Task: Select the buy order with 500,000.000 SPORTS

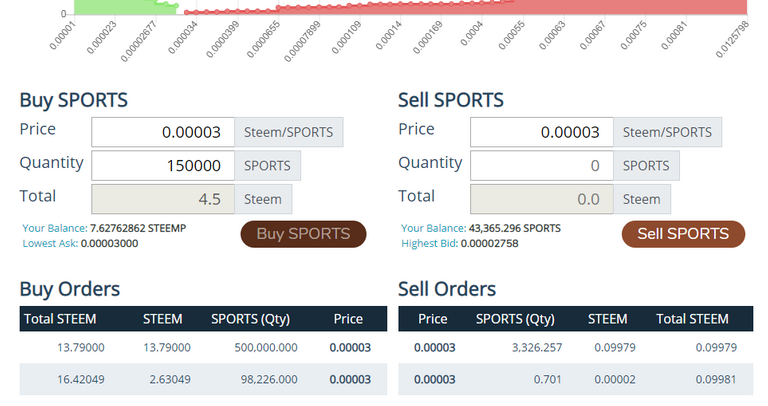Action: pos(203,348)
